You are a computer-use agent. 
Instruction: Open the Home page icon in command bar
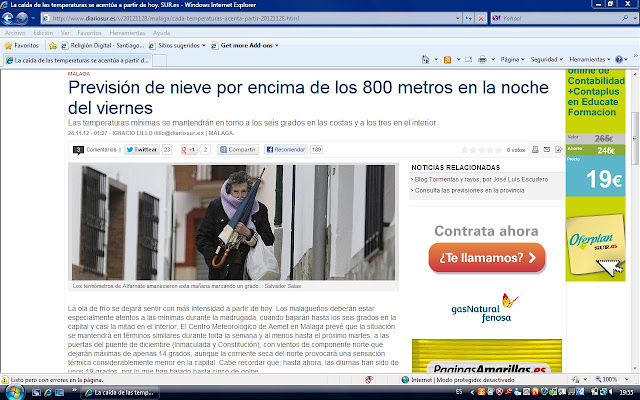[x=425, y=60]
